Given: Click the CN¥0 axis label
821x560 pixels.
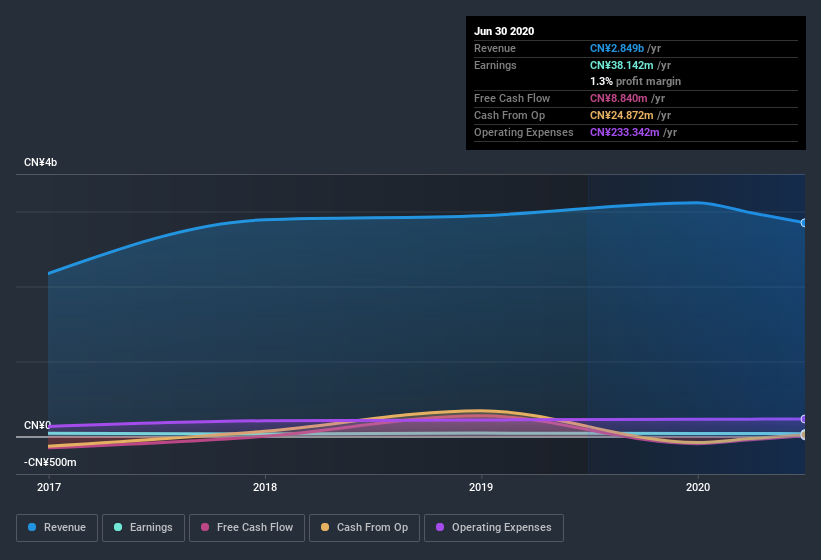Looking at the screenshot, I should pos(37,425).
